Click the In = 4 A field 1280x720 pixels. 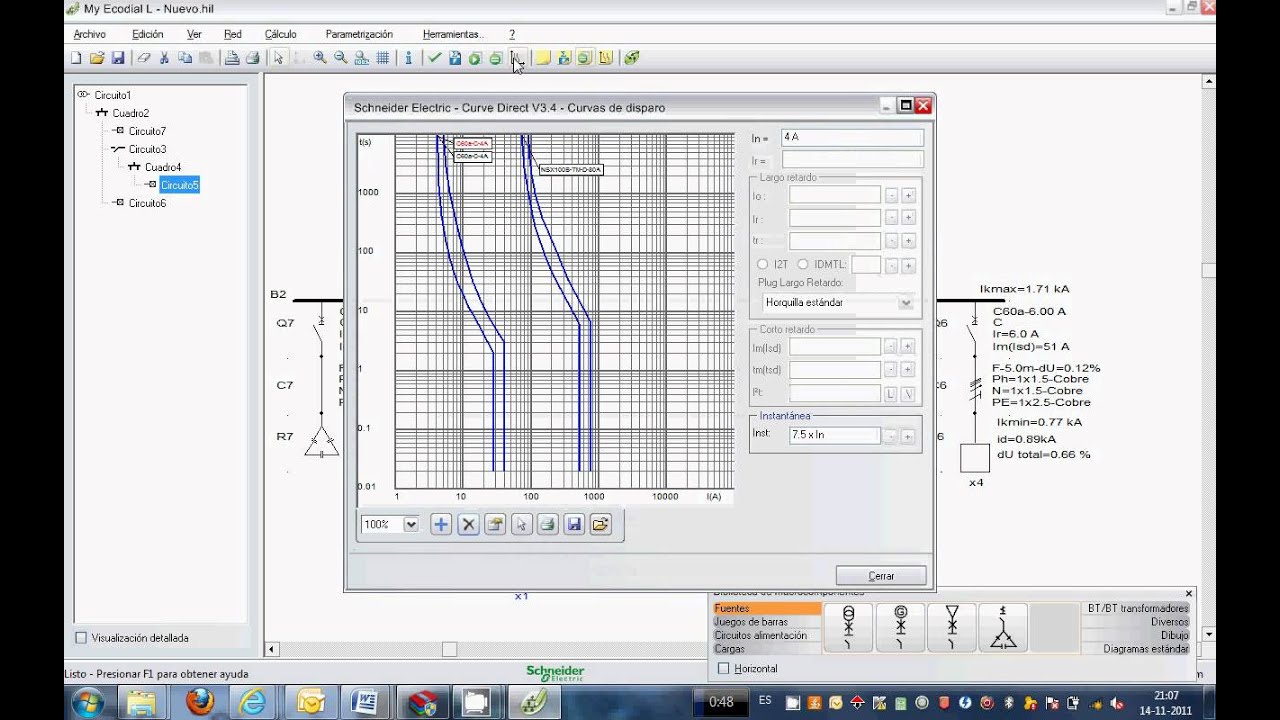(x=852, y=137)
